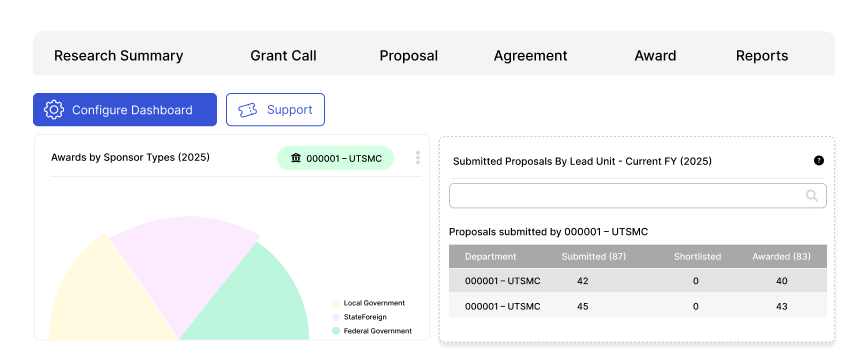This screenshot has width=862, height=364.
Task: Click the Federal Government legend label
Action: (x=378, y=331)
